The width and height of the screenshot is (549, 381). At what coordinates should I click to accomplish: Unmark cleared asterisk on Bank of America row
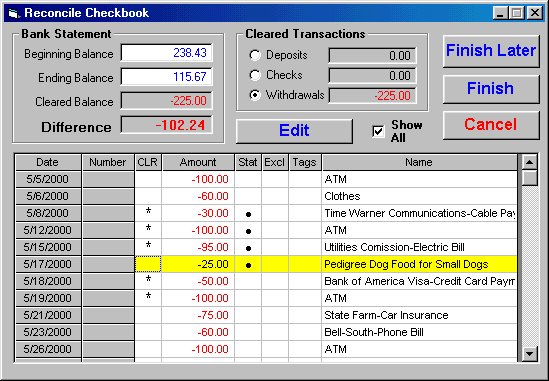pos(148,281)
